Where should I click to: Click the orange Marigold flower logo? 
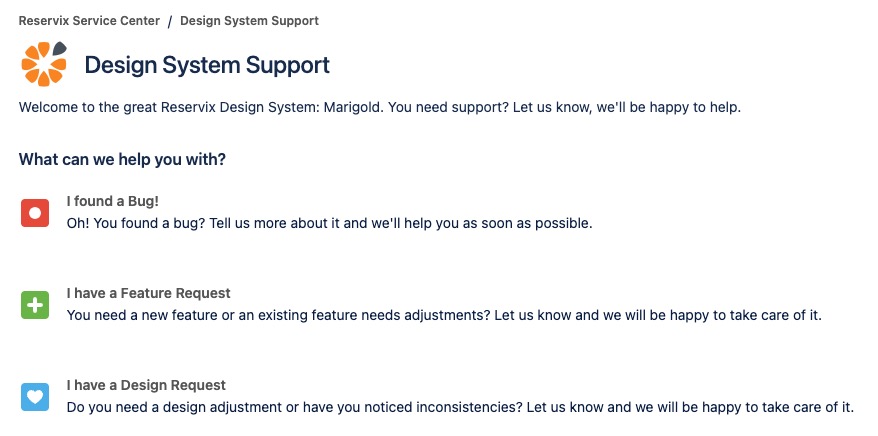click(x=44, y=64)
